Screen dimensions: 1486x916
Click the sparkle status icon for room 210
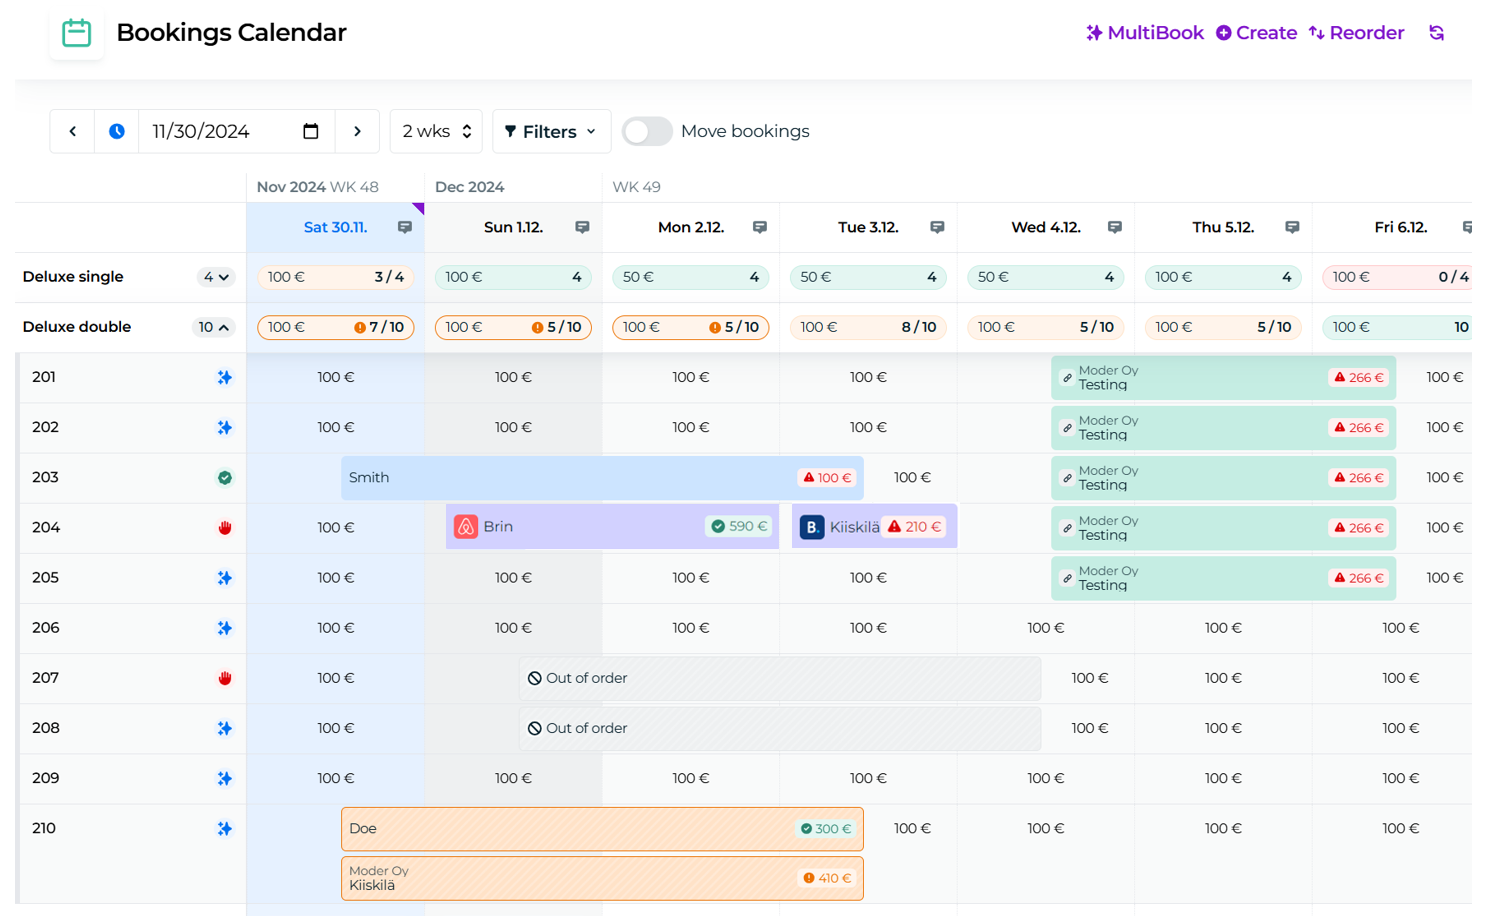pos(225,828)
